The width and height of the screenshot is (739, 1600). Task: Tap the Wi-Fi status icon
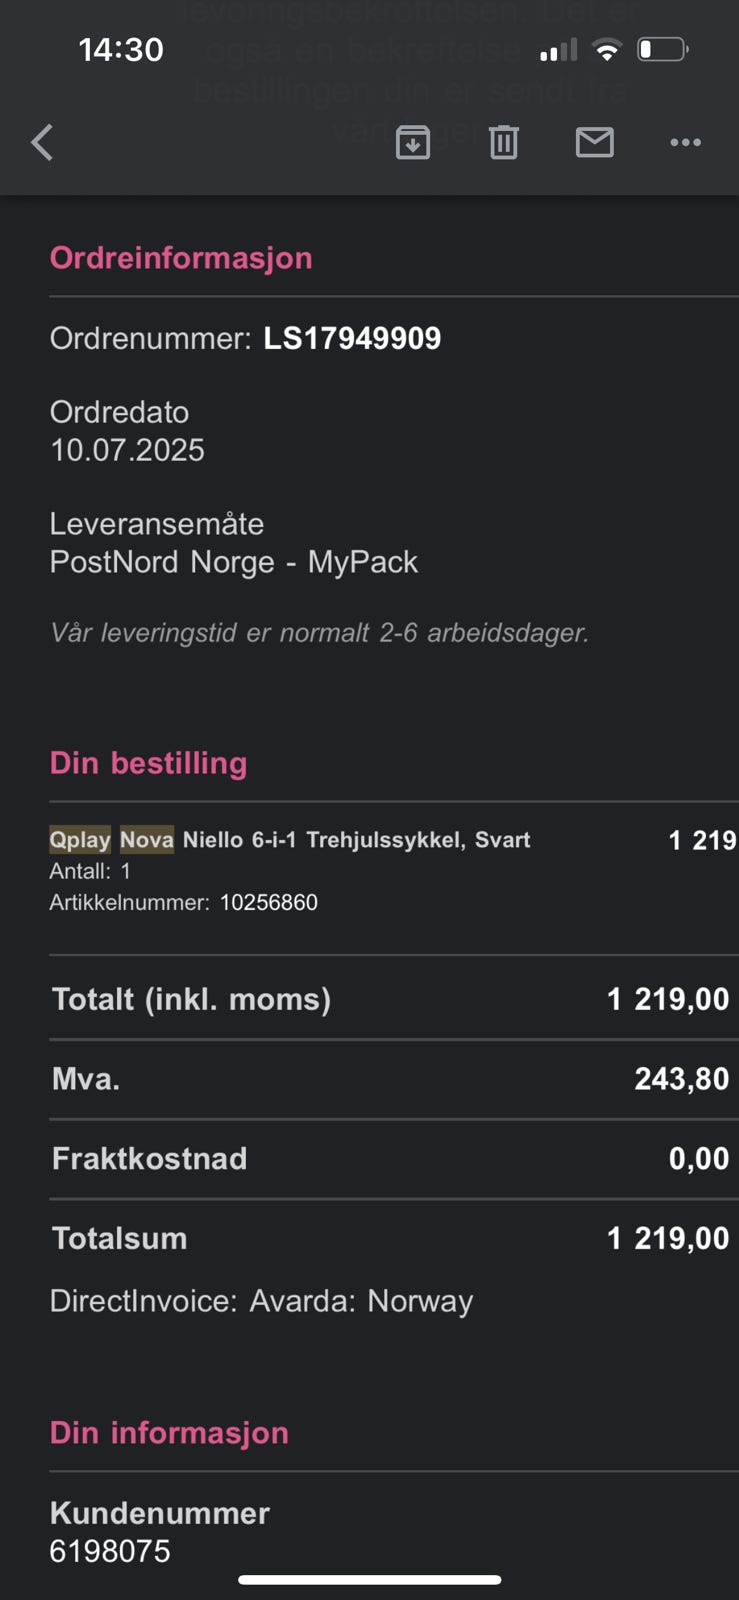(606, 50)
